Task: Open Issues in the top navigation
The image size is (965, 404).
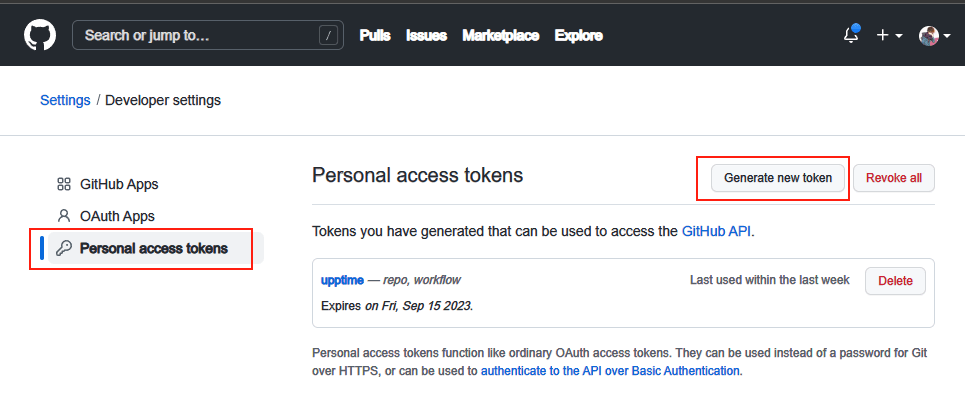Action: pyautogui.click(x=426, y=36)
